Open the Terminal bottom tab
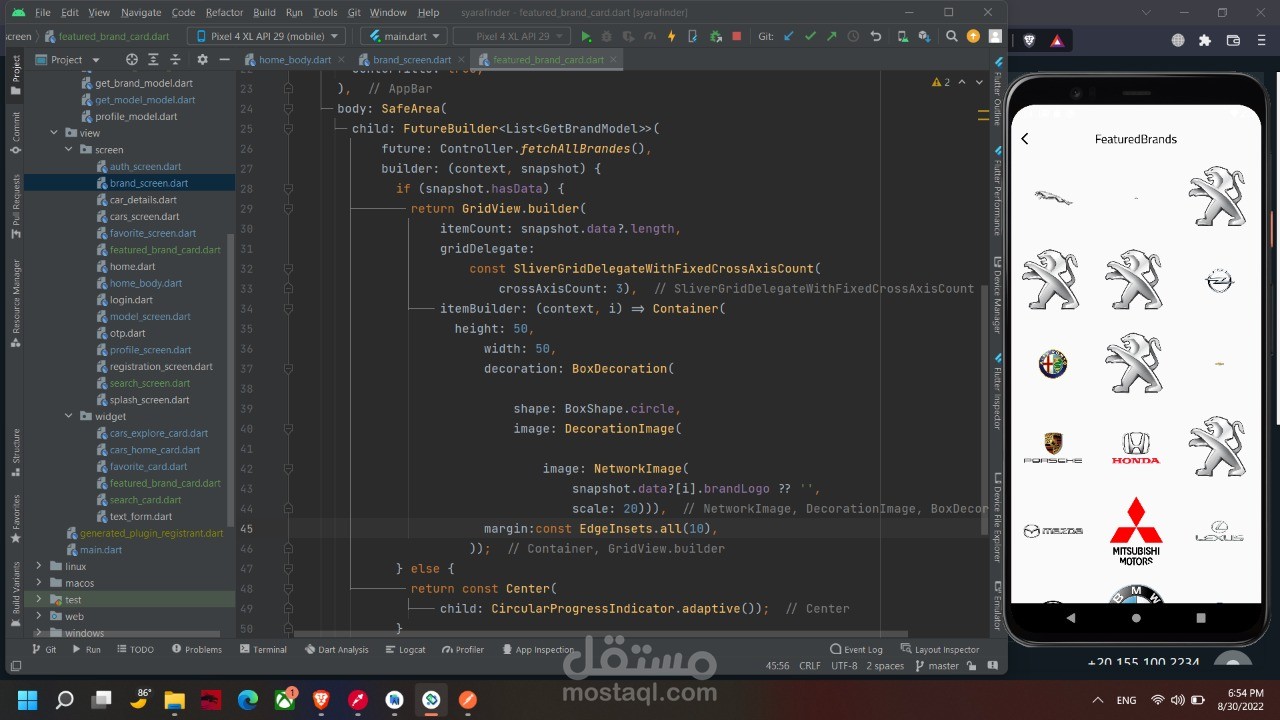The width and height of the screenshot is (1280, 720). [x=263, y=649]
